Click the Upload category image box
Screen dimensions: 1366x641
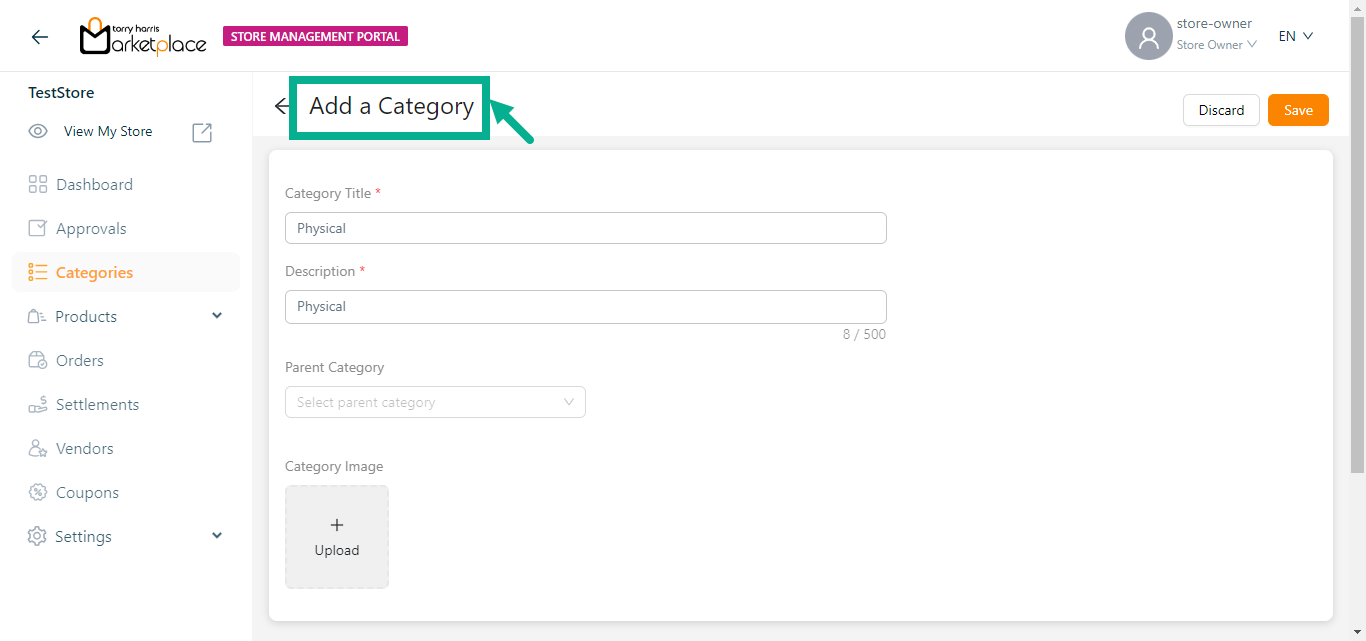point(337,537)
